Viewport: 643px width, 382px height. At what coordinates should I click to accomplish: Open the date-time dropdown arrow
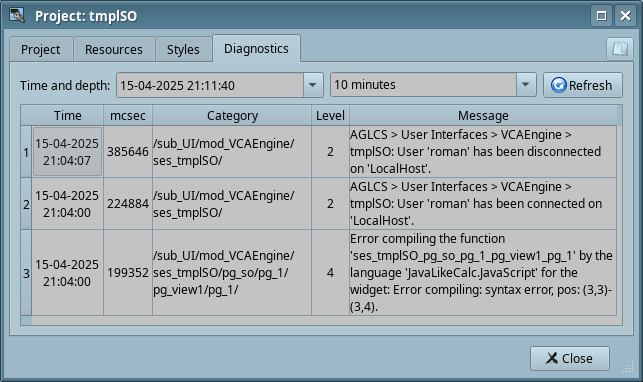(x=312, y=85)
